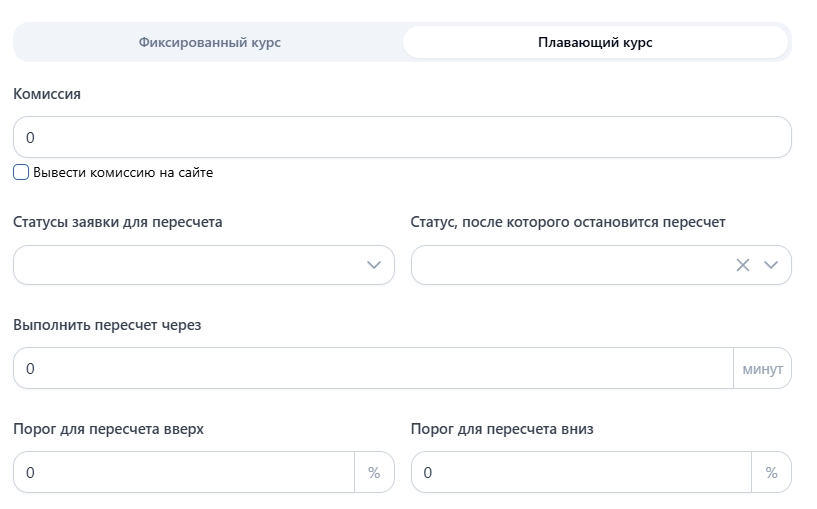This screenshot has width=817, height=509.
Task: Enable the Вывести комиссию на сайте checkbox
Action: 21,172
